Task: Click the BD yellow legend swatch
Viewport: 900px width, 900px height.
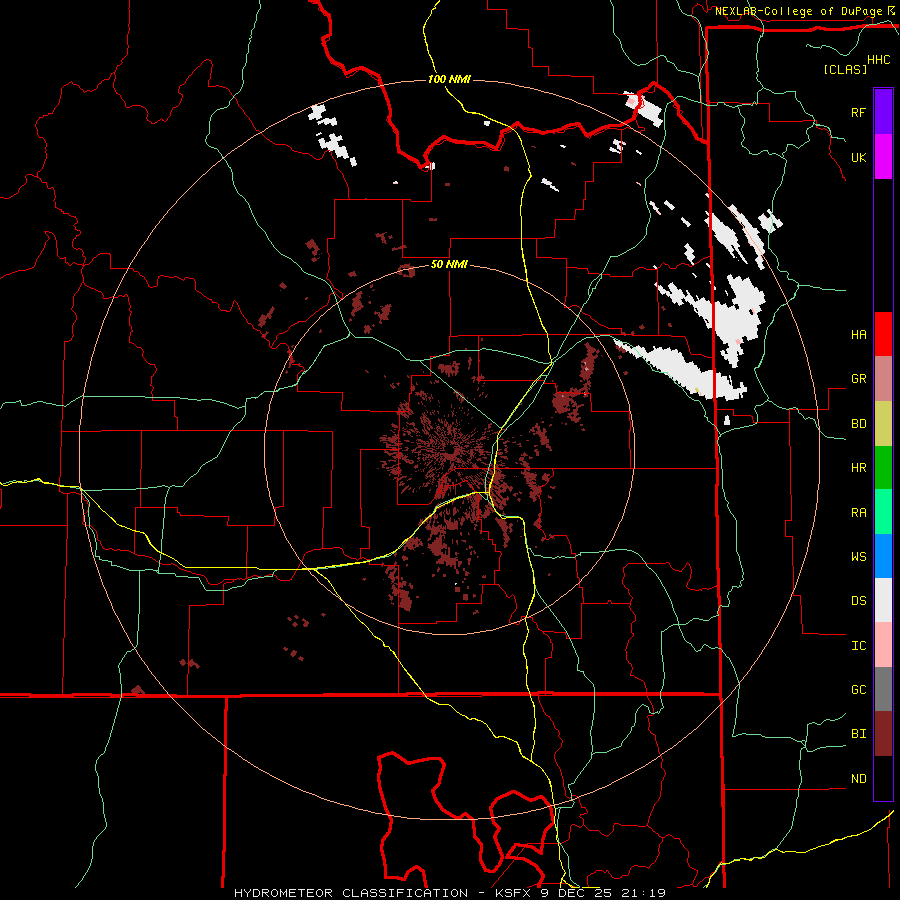Action: pos(883,424)
